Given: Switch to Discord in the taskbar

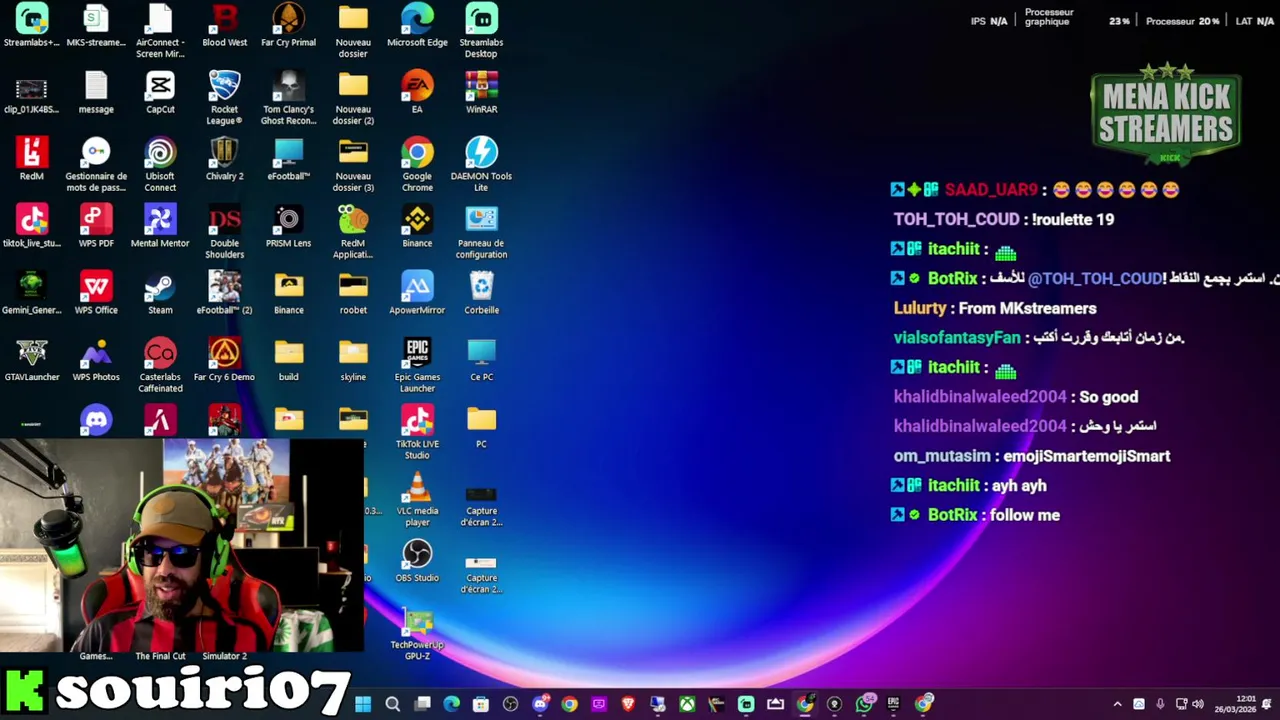Looking at the screenshot, I should click(x=540, y=704).
